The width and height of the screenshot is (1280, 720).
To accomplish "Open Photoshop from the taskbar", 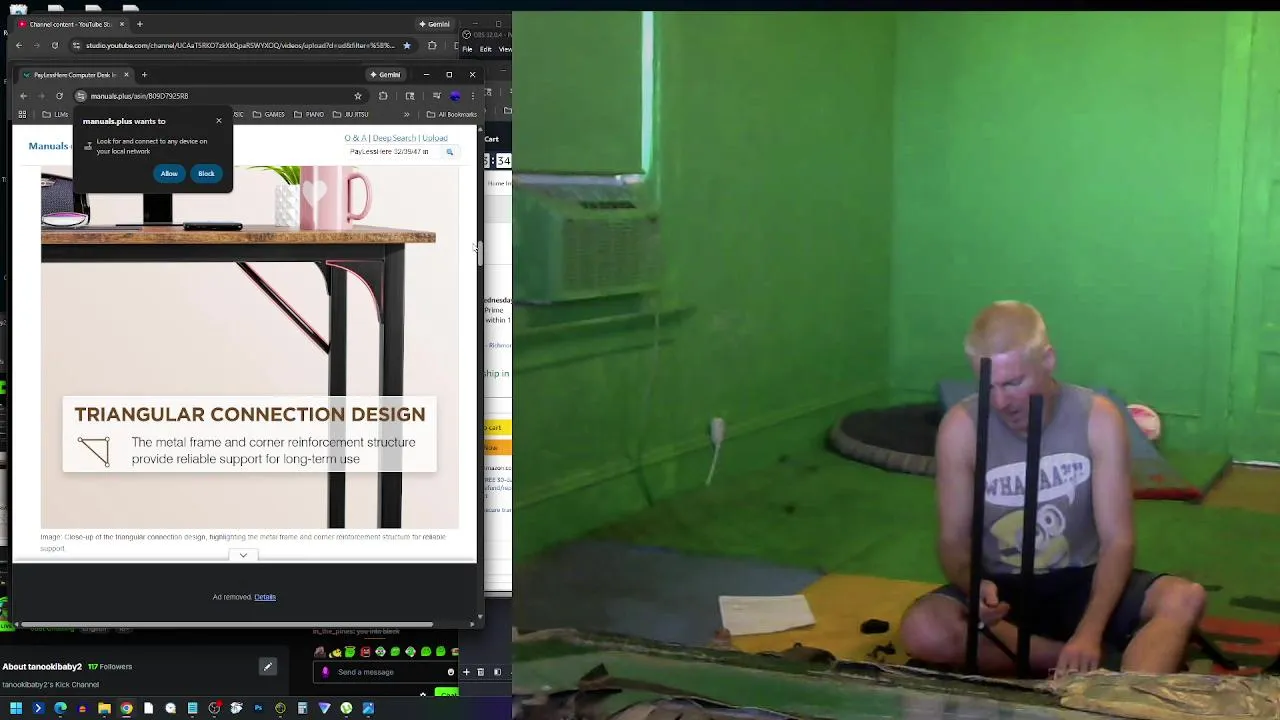I will click(x=258, y=709).
